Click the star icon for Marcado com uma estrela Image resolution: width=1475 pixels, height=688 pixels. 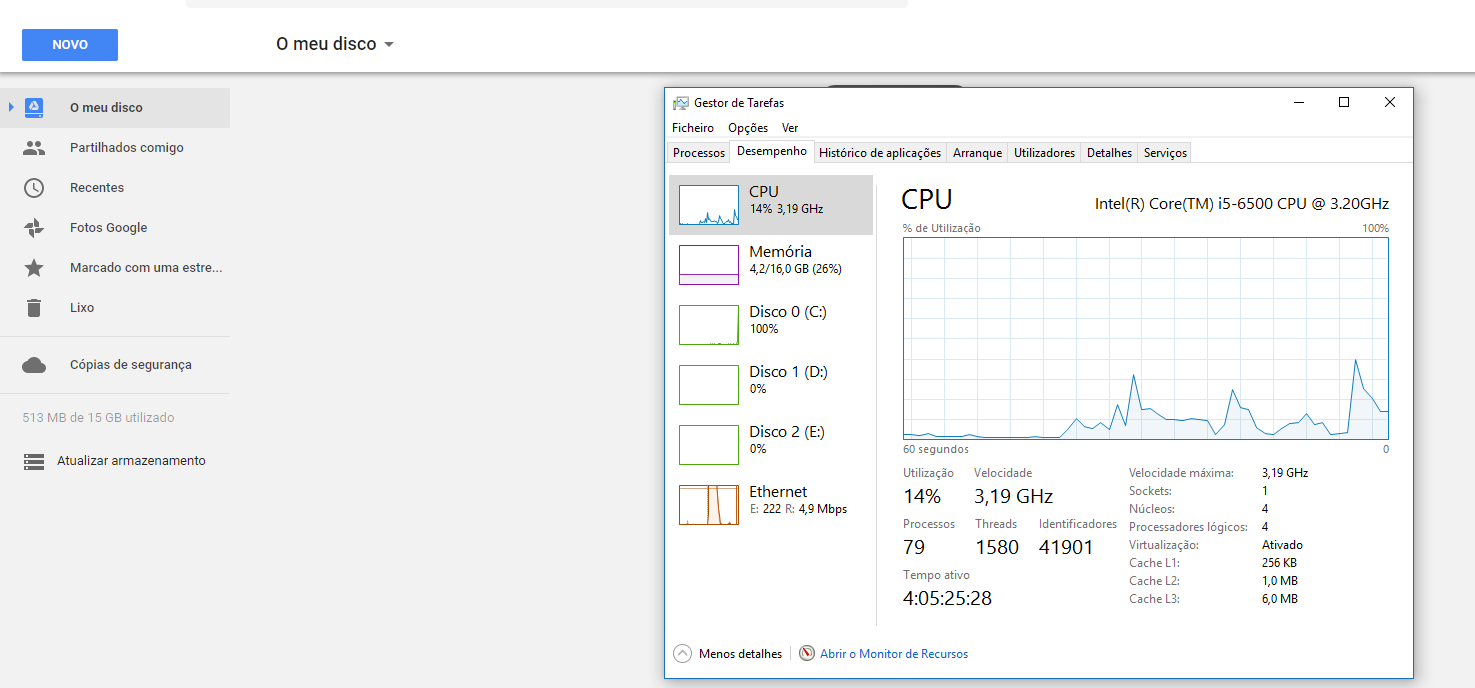point(34,268)
